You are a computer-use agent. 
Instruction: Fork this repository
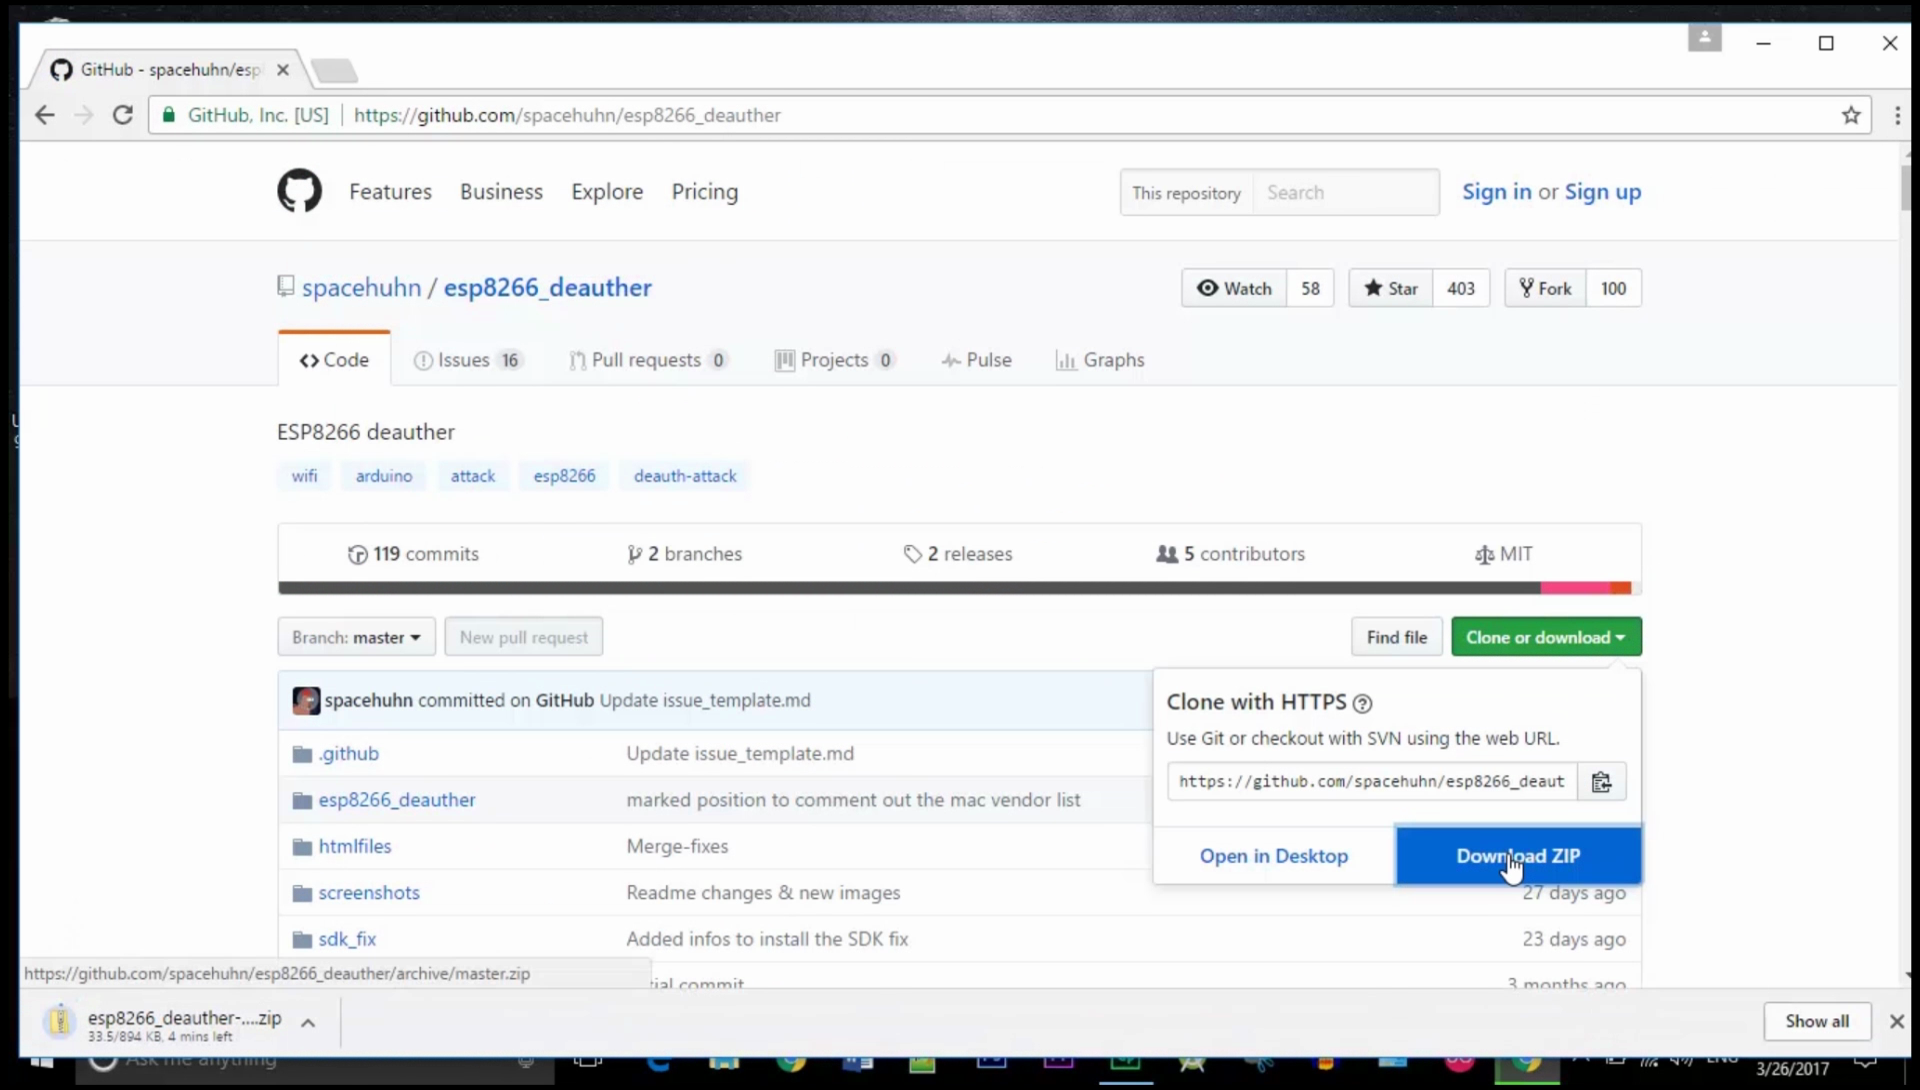pos(1545,288)
